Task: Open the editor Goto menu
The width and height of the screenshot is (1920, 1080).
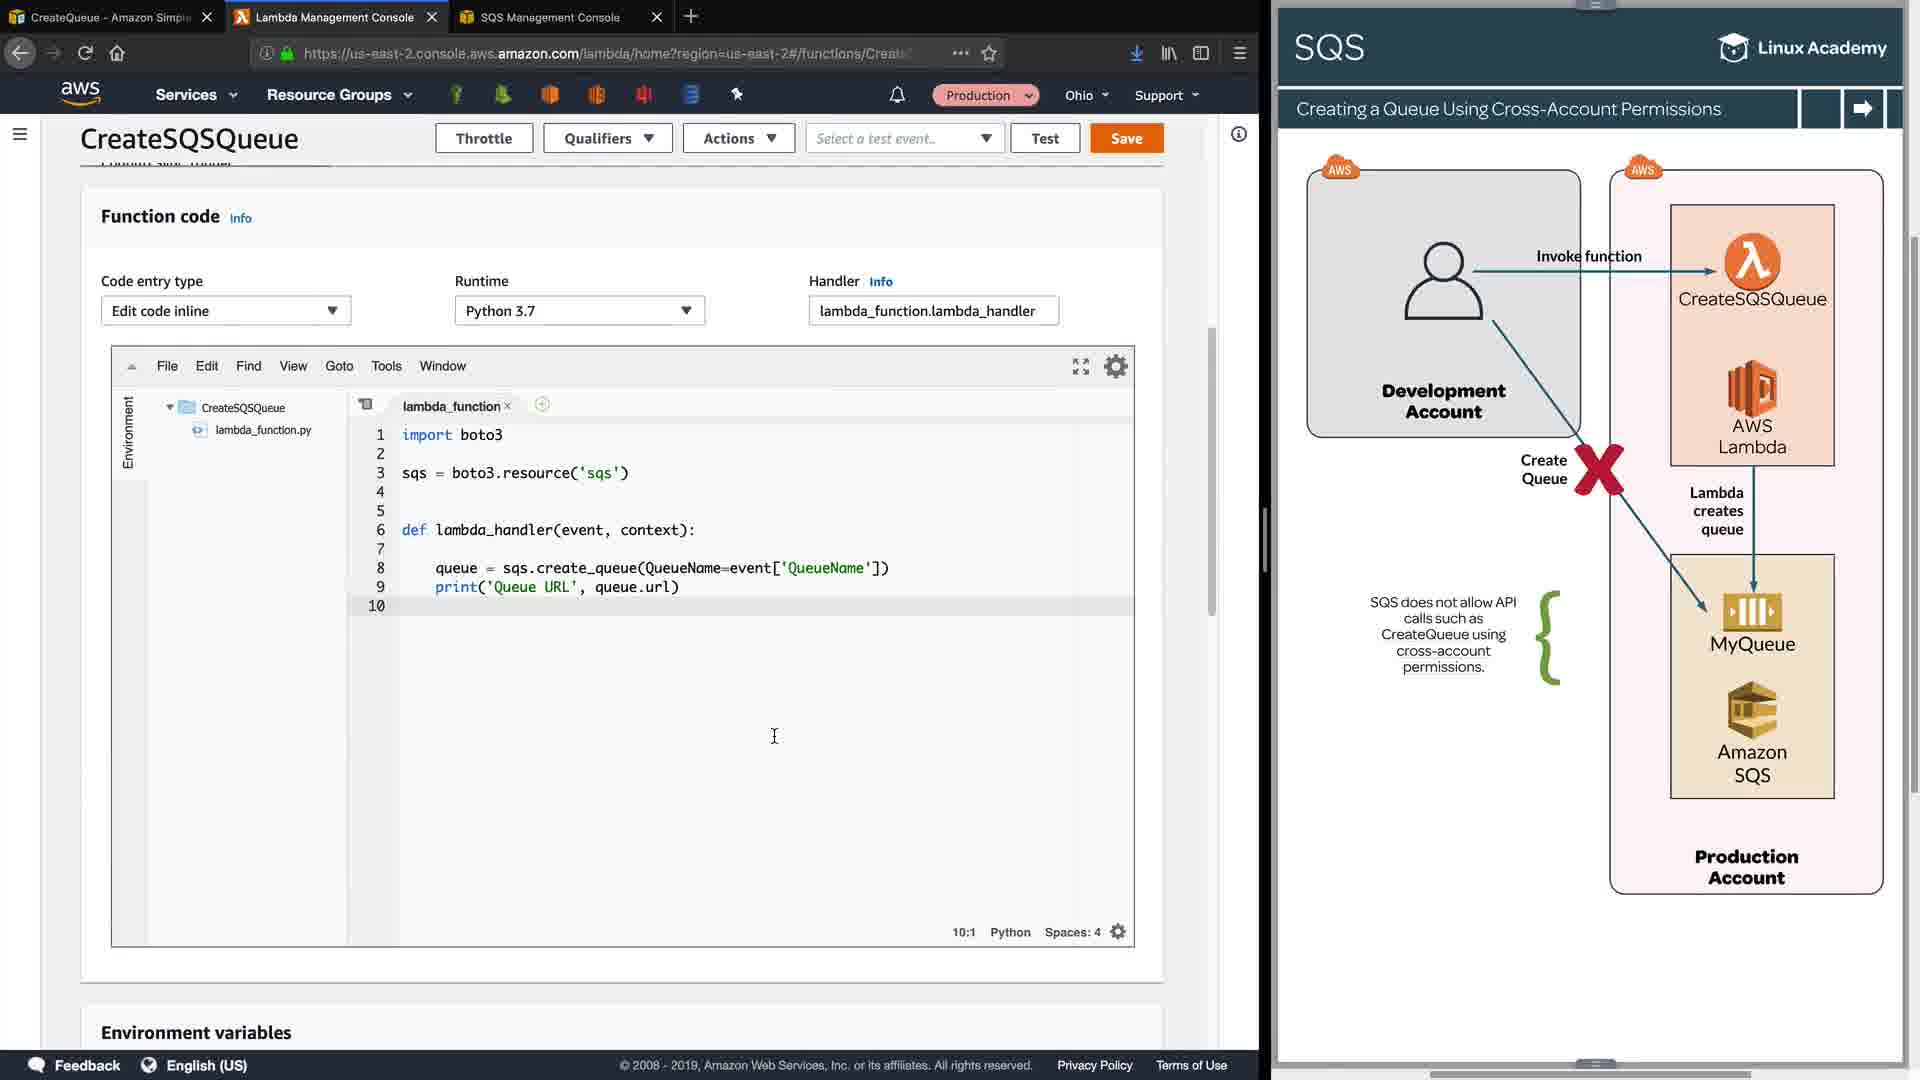Action: [x=339, y=366]
